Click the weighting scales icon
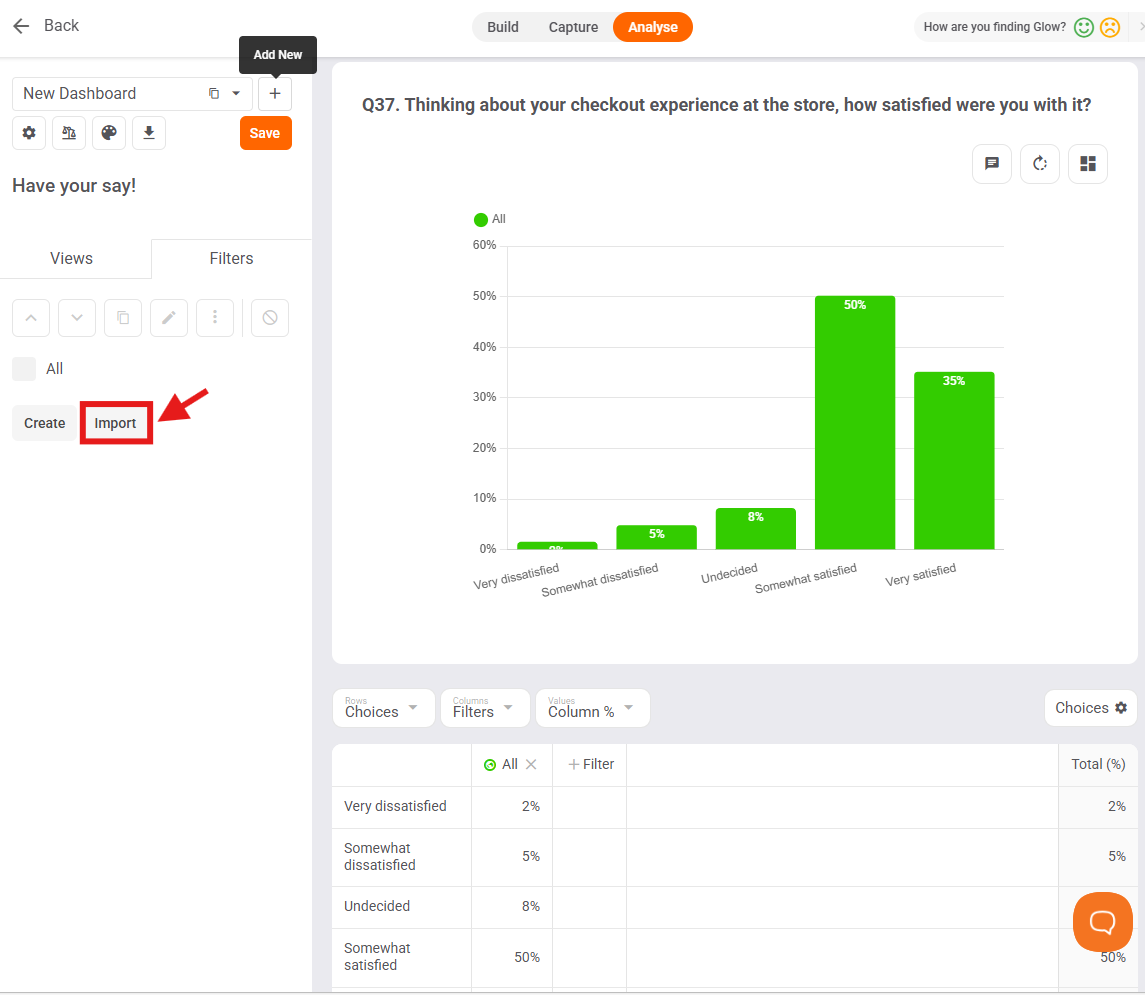This screenshot has height=995, width=1145. tap(69, 133)
